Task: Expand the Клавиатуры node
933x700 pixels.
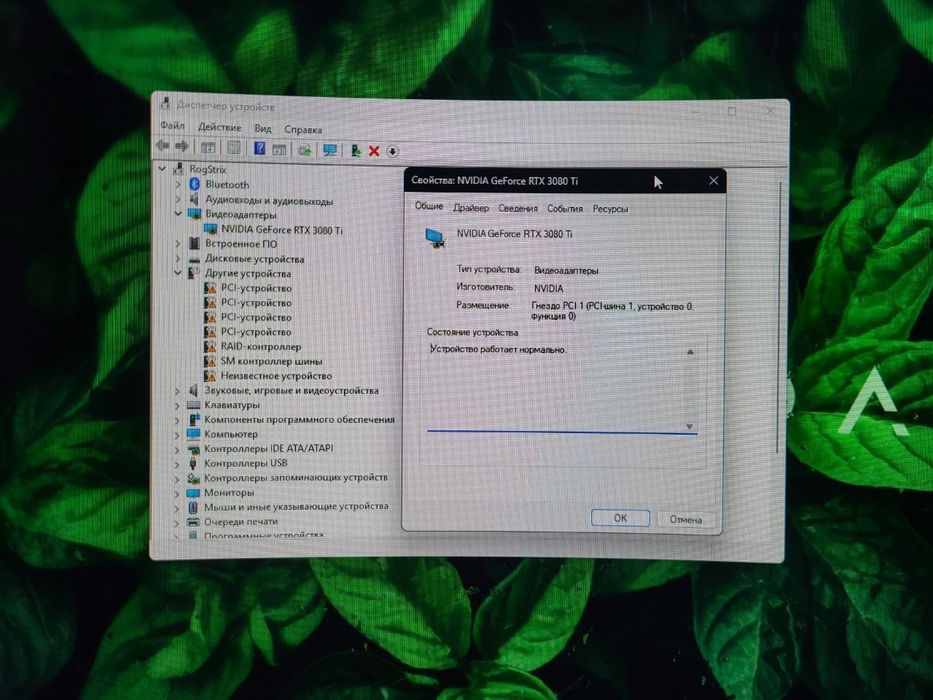Action: (x=177, y=405)
